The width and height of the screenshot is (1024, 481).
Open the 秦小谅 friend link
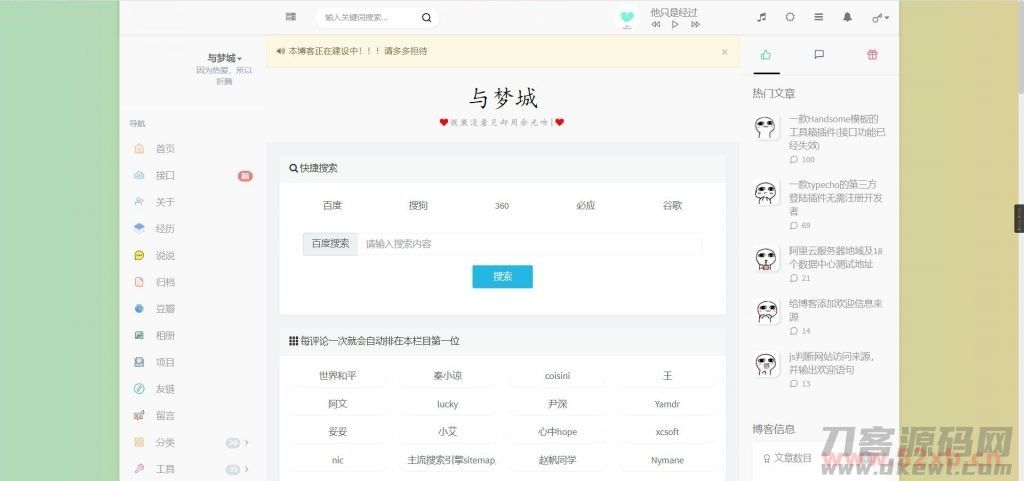pyautogui.click(x=447, y=376)
